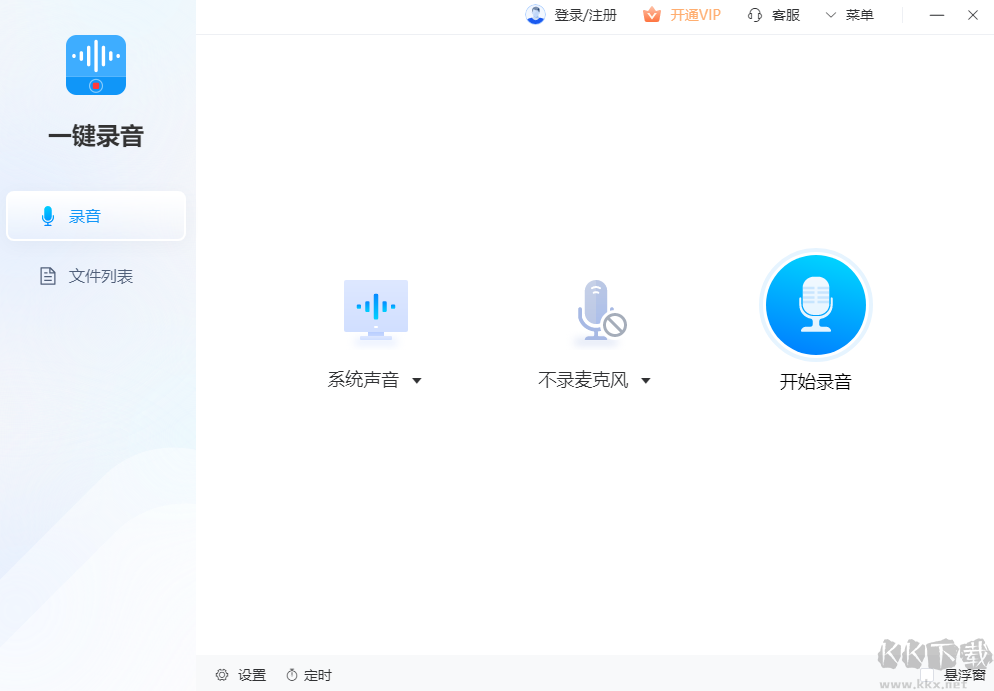
Task: Click 开通VIP to upgrade
Action: pyautogui.click(x=694, y=14)
